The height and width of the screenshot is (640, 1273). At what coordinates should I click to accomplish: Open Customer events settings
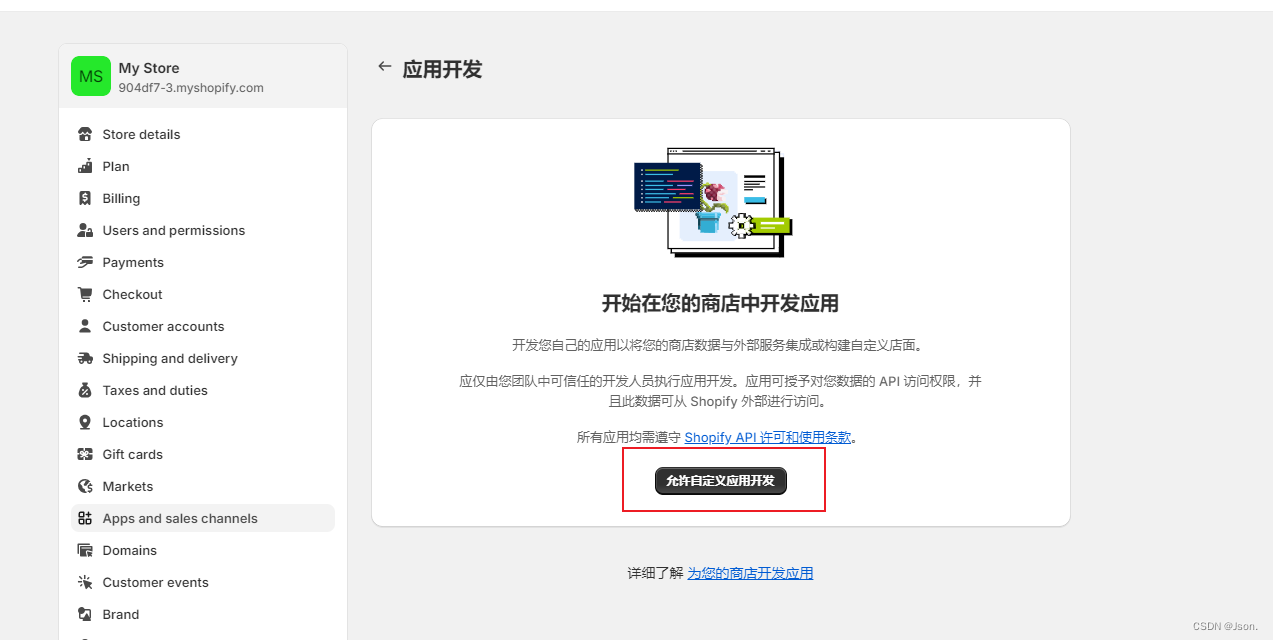point(203,582)
